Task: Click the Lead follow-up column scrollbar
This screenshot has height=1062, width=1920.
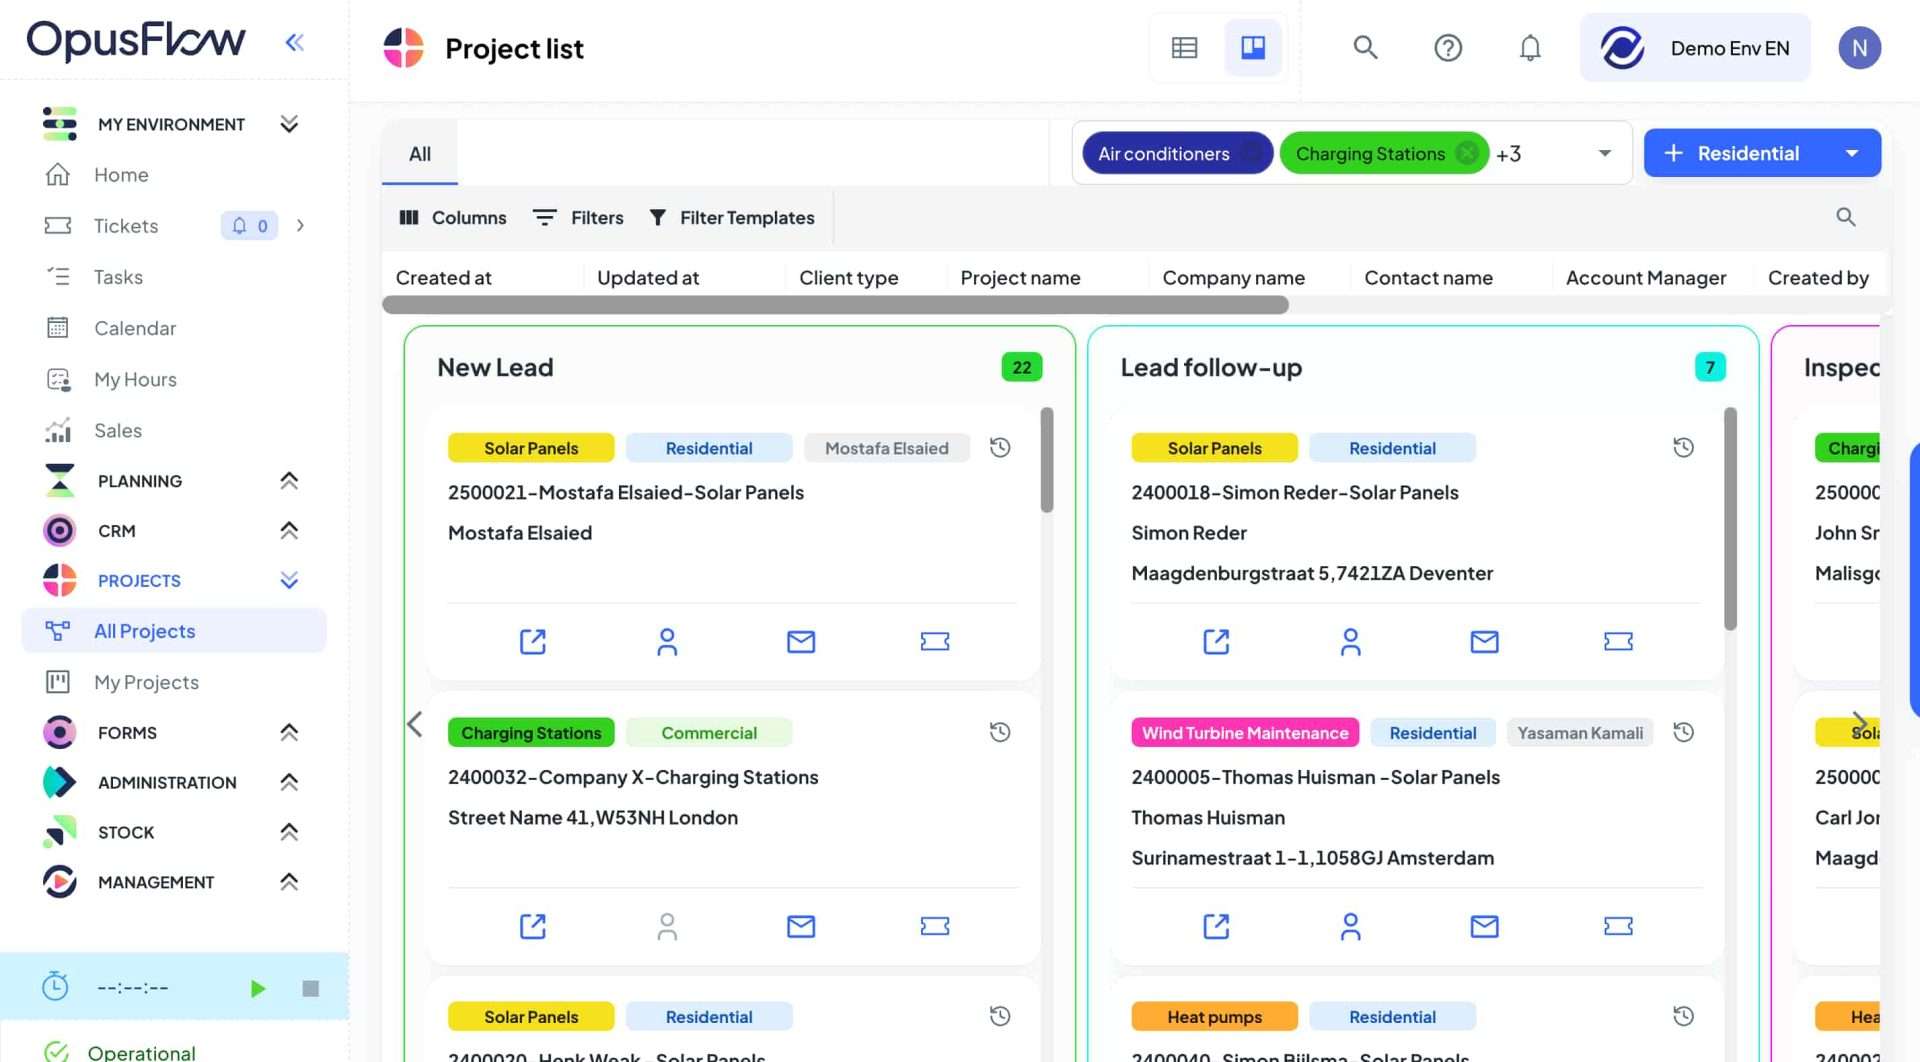Action: click(1730, 518)
